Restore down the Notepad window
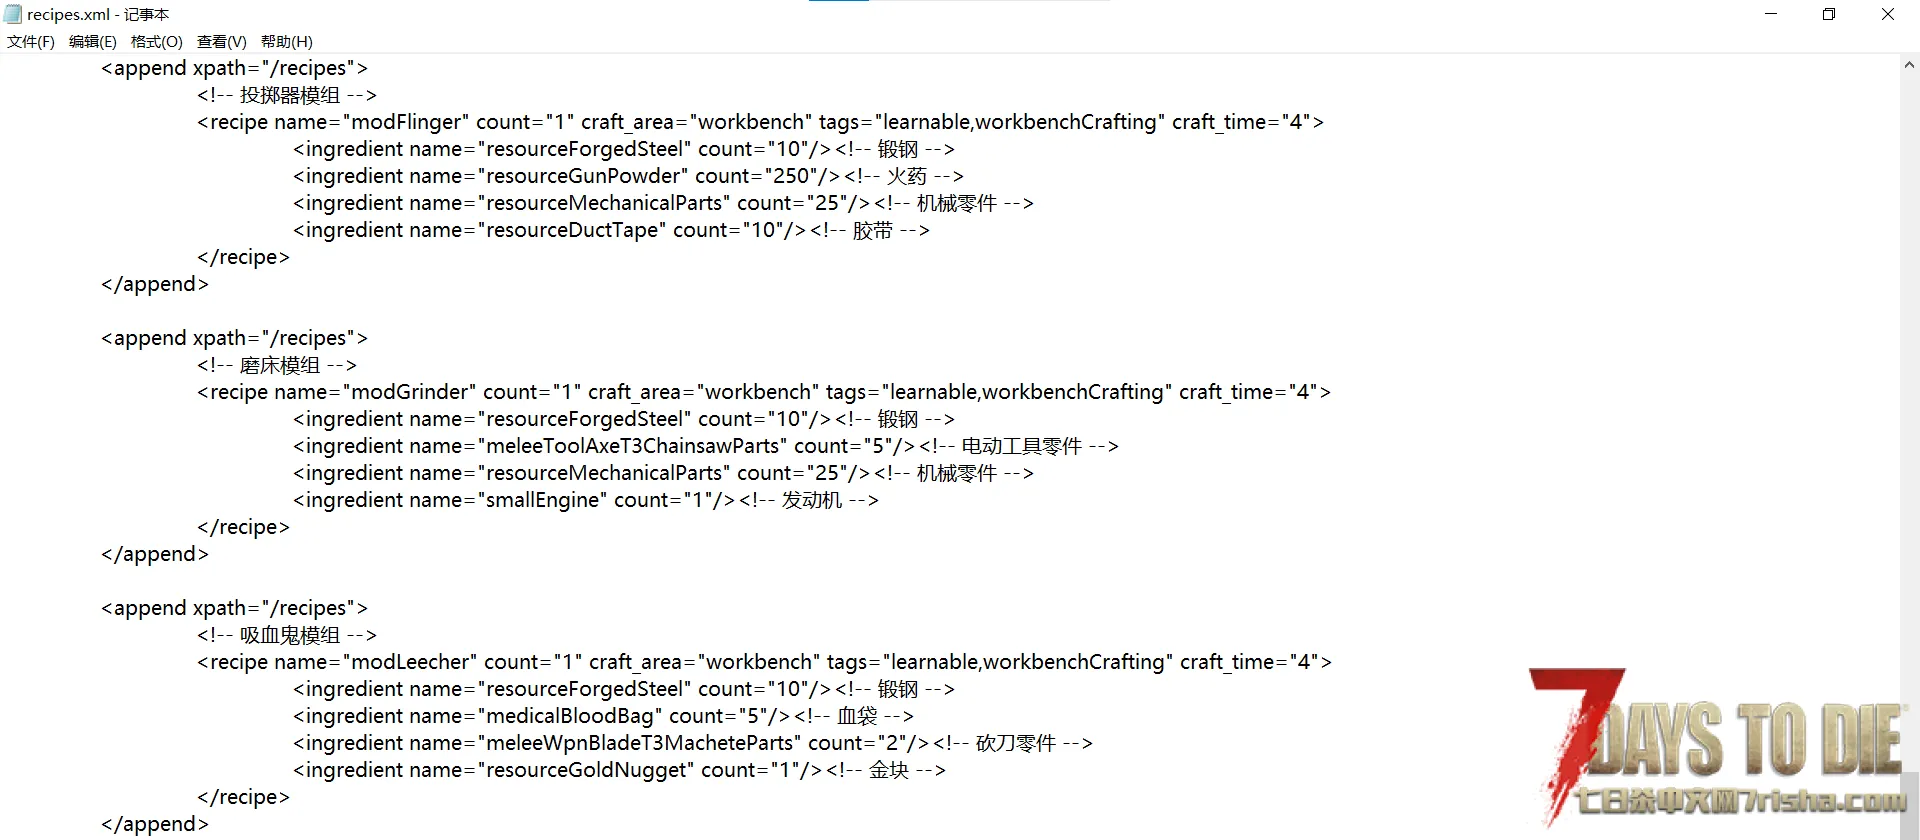The height and width of the screenshot is (840, 1920). 1829,14
